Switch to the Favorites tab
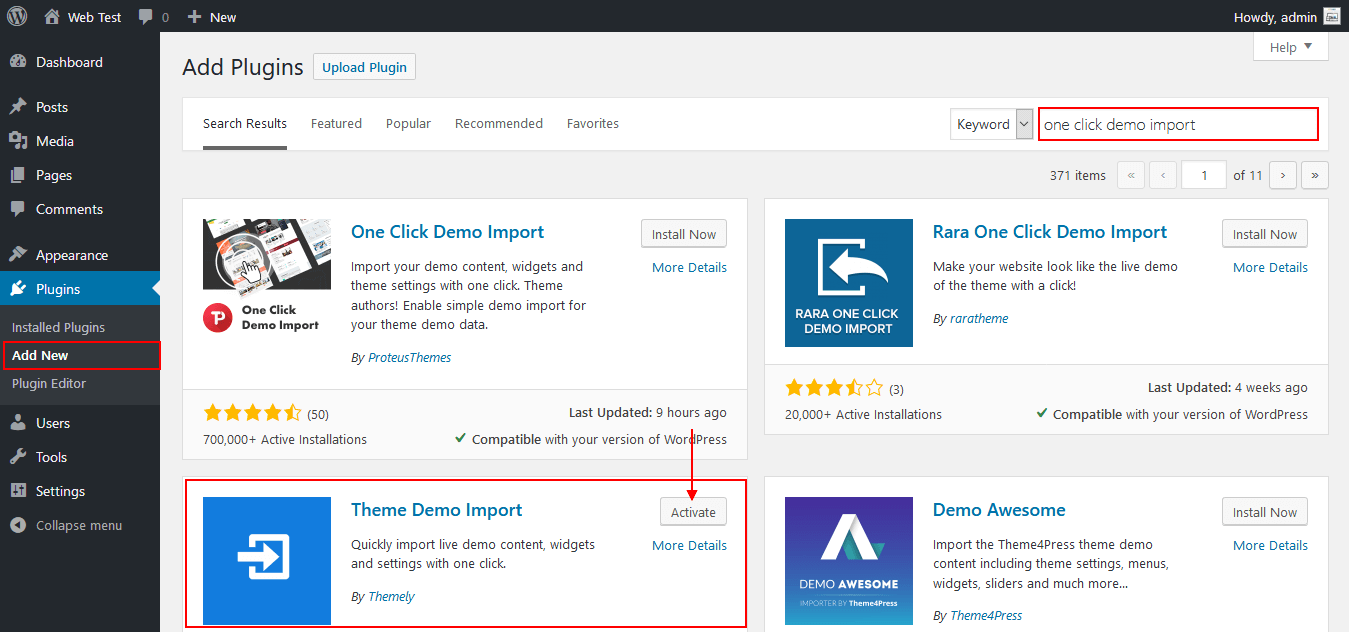Image resolution: width=1349 pixels, height=632 pixels. pyautogui.click(x=593, y=123)
